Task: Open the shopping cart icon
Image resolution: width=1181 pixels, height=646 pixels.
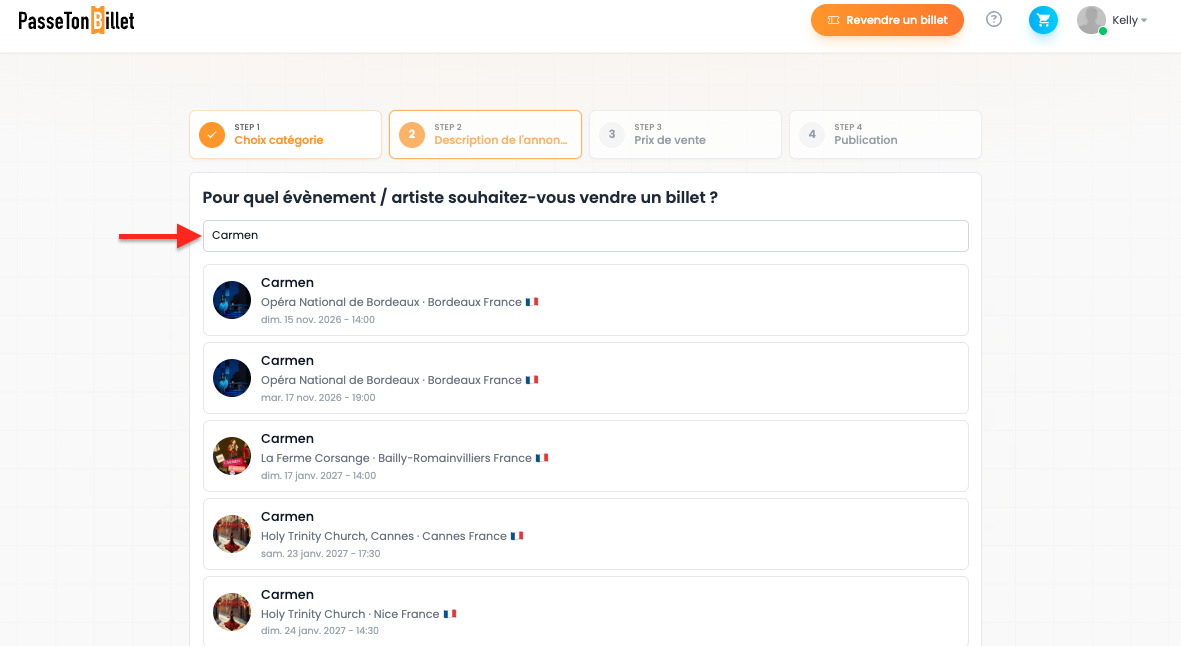Action: (1043, 20)
